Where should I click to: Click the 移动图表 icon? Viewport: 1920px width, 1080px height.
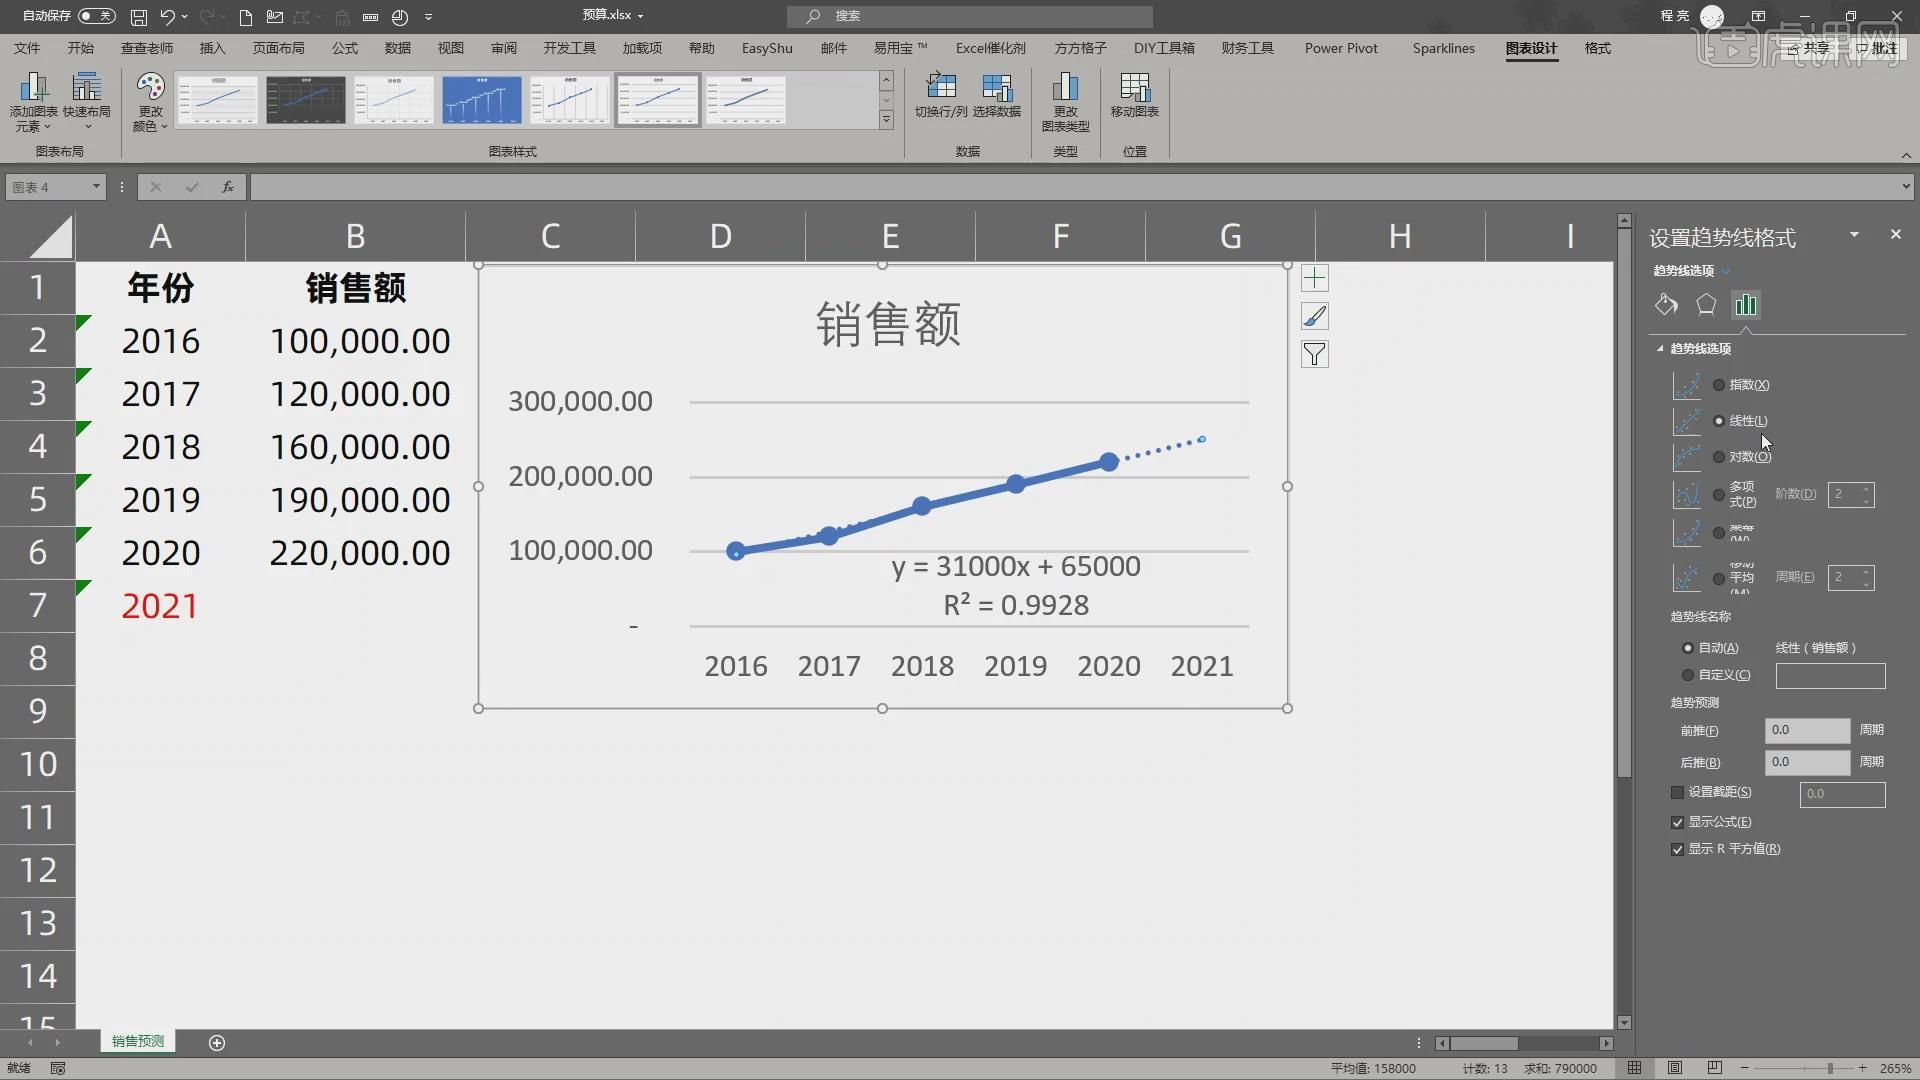[1134, 97]
